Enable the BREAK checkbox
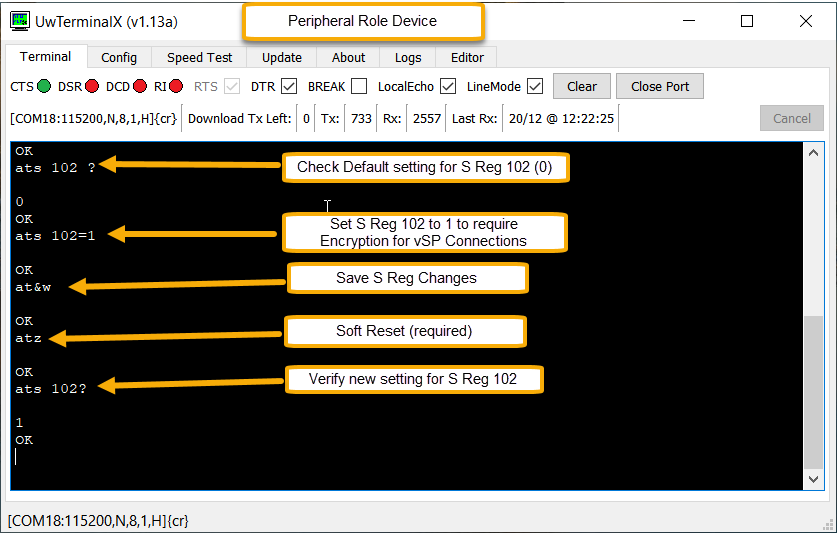The width and height of the screenshot is (837, 533). click(359, 86)
